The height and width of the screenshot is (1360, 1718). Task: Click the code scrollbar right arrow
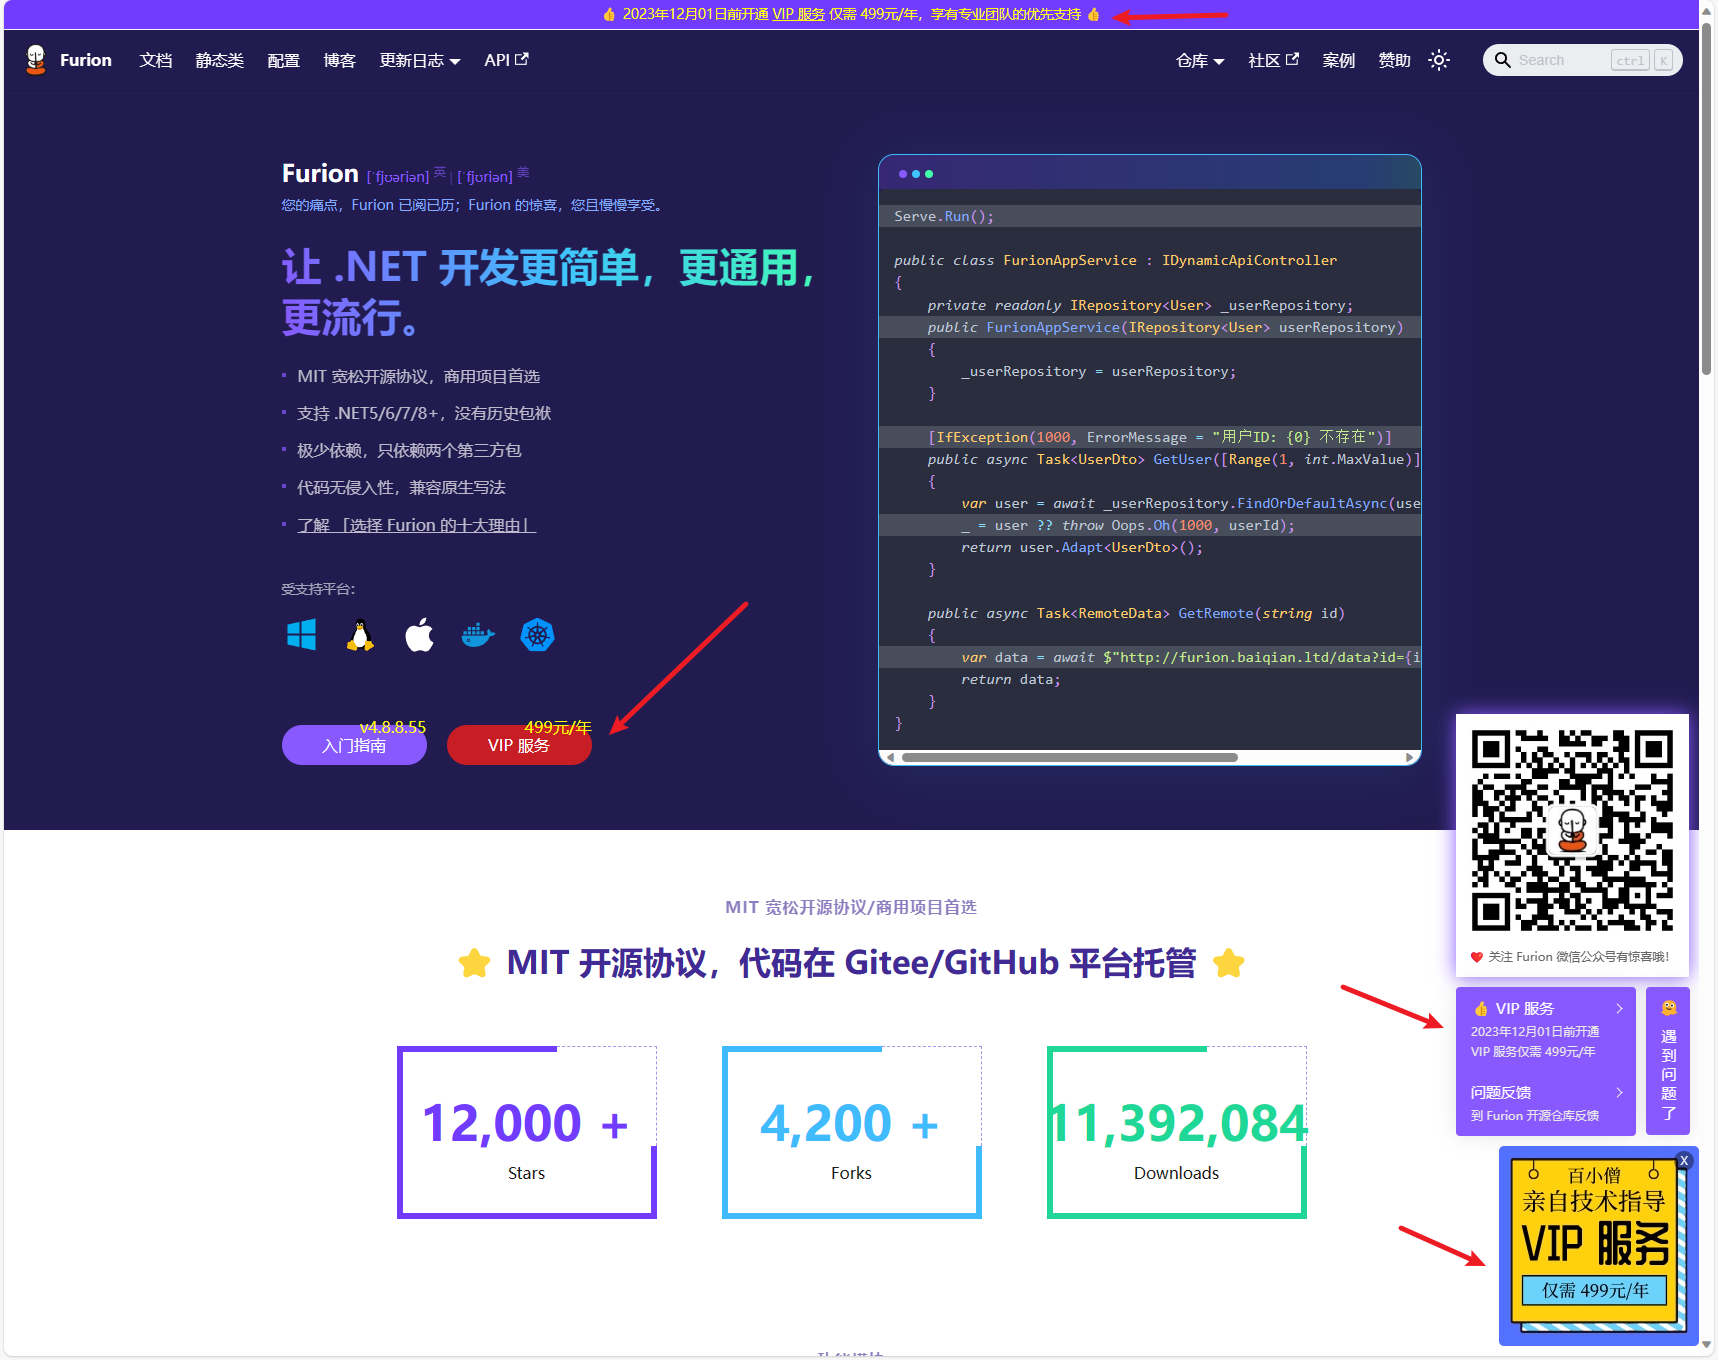pos(1410,757)
